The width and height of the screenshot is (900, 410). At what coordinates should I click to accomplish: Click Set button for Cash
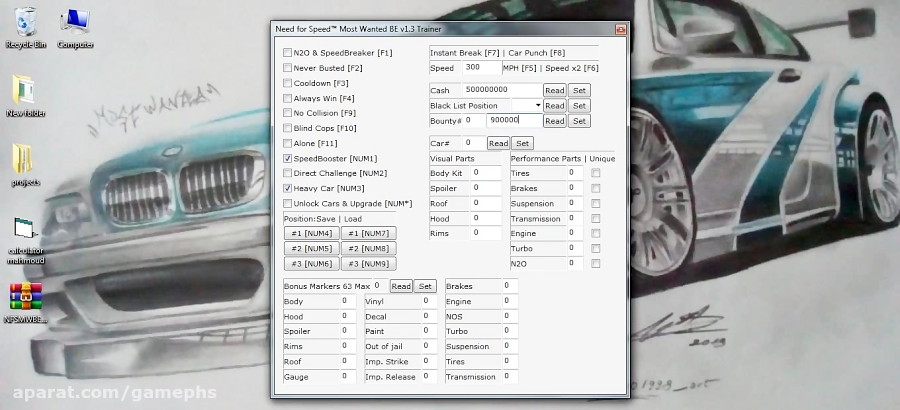coord(579,90)
